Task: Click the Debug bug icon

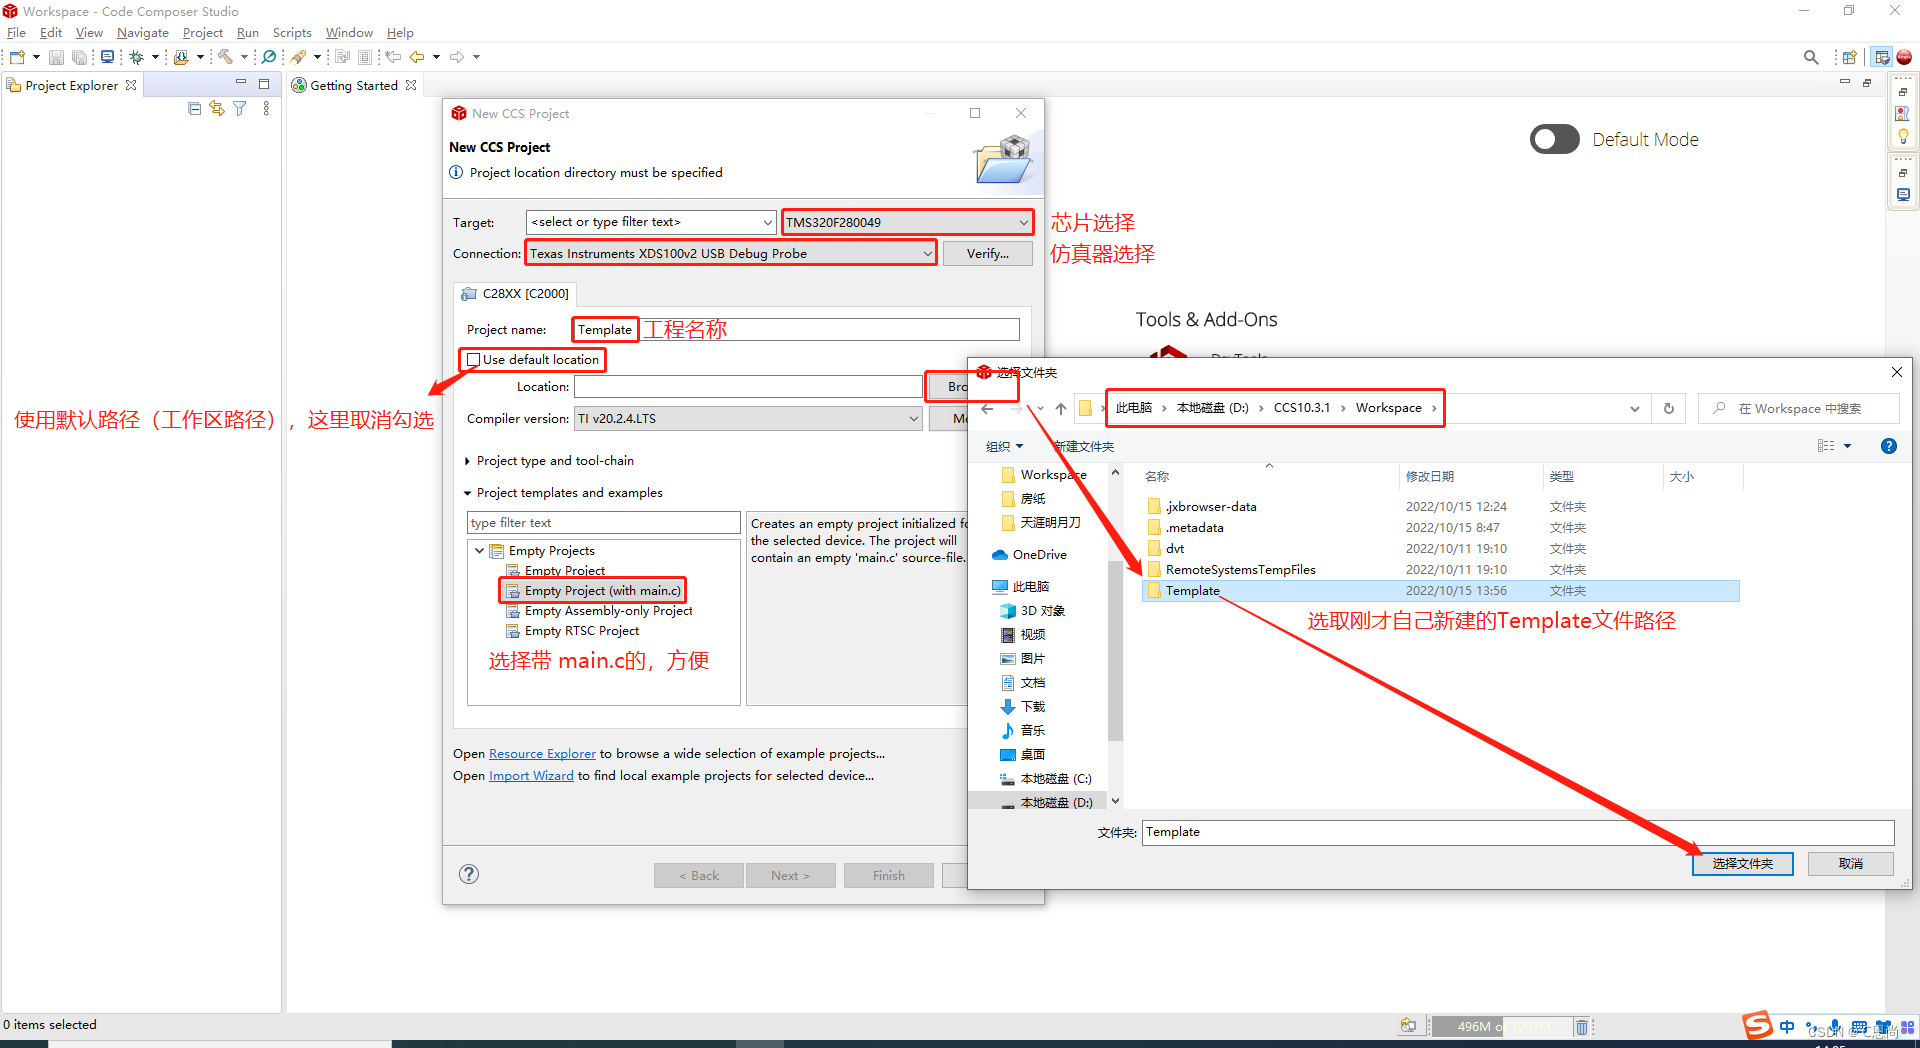Action: point(137,57)
